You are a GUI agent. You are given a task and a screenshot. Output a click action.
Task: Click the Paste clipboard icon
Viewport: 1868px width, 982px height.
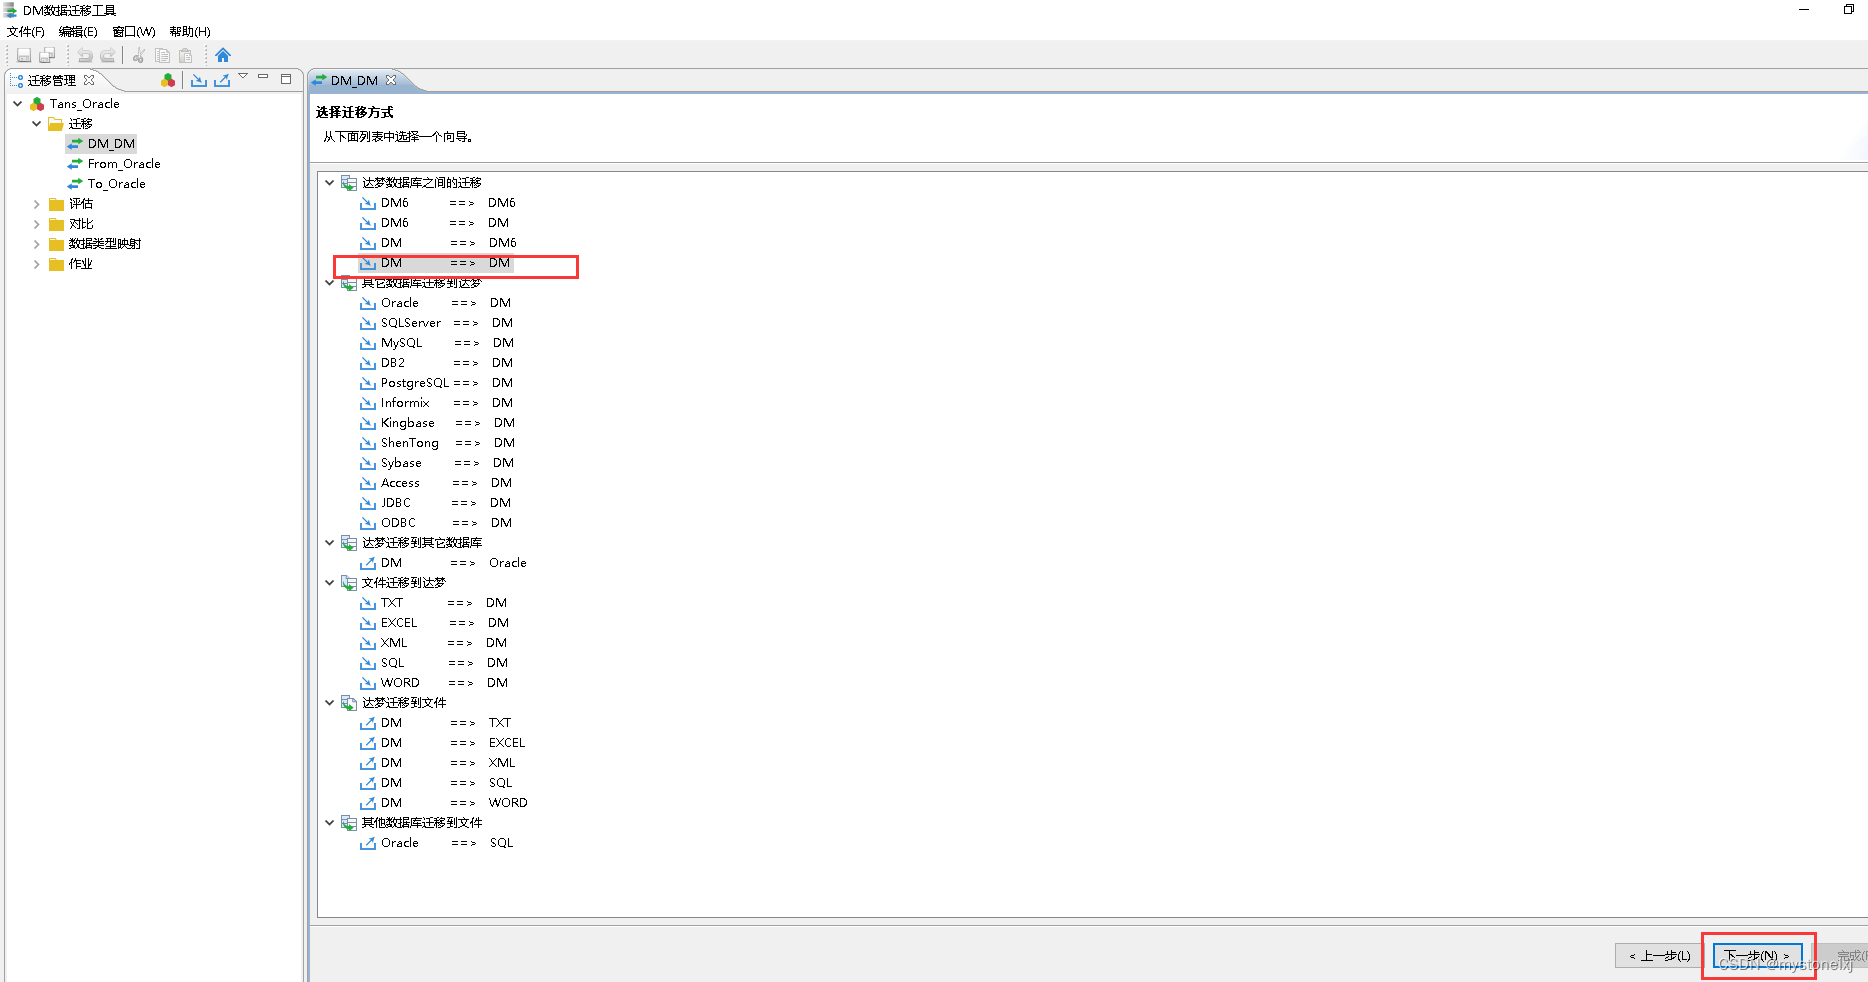pos(185,55)
